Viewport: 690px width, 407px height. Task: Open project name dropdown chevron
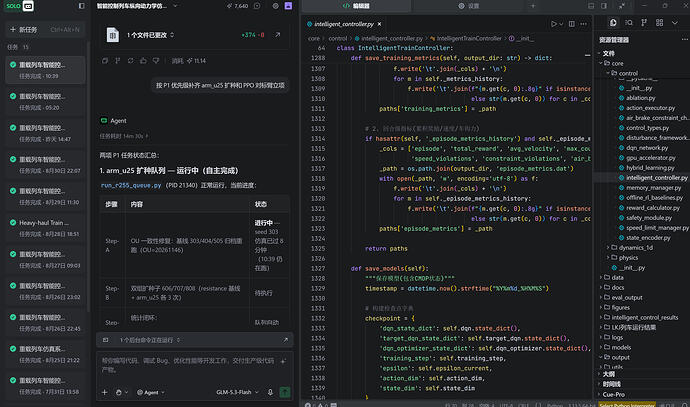pos(175,6)
